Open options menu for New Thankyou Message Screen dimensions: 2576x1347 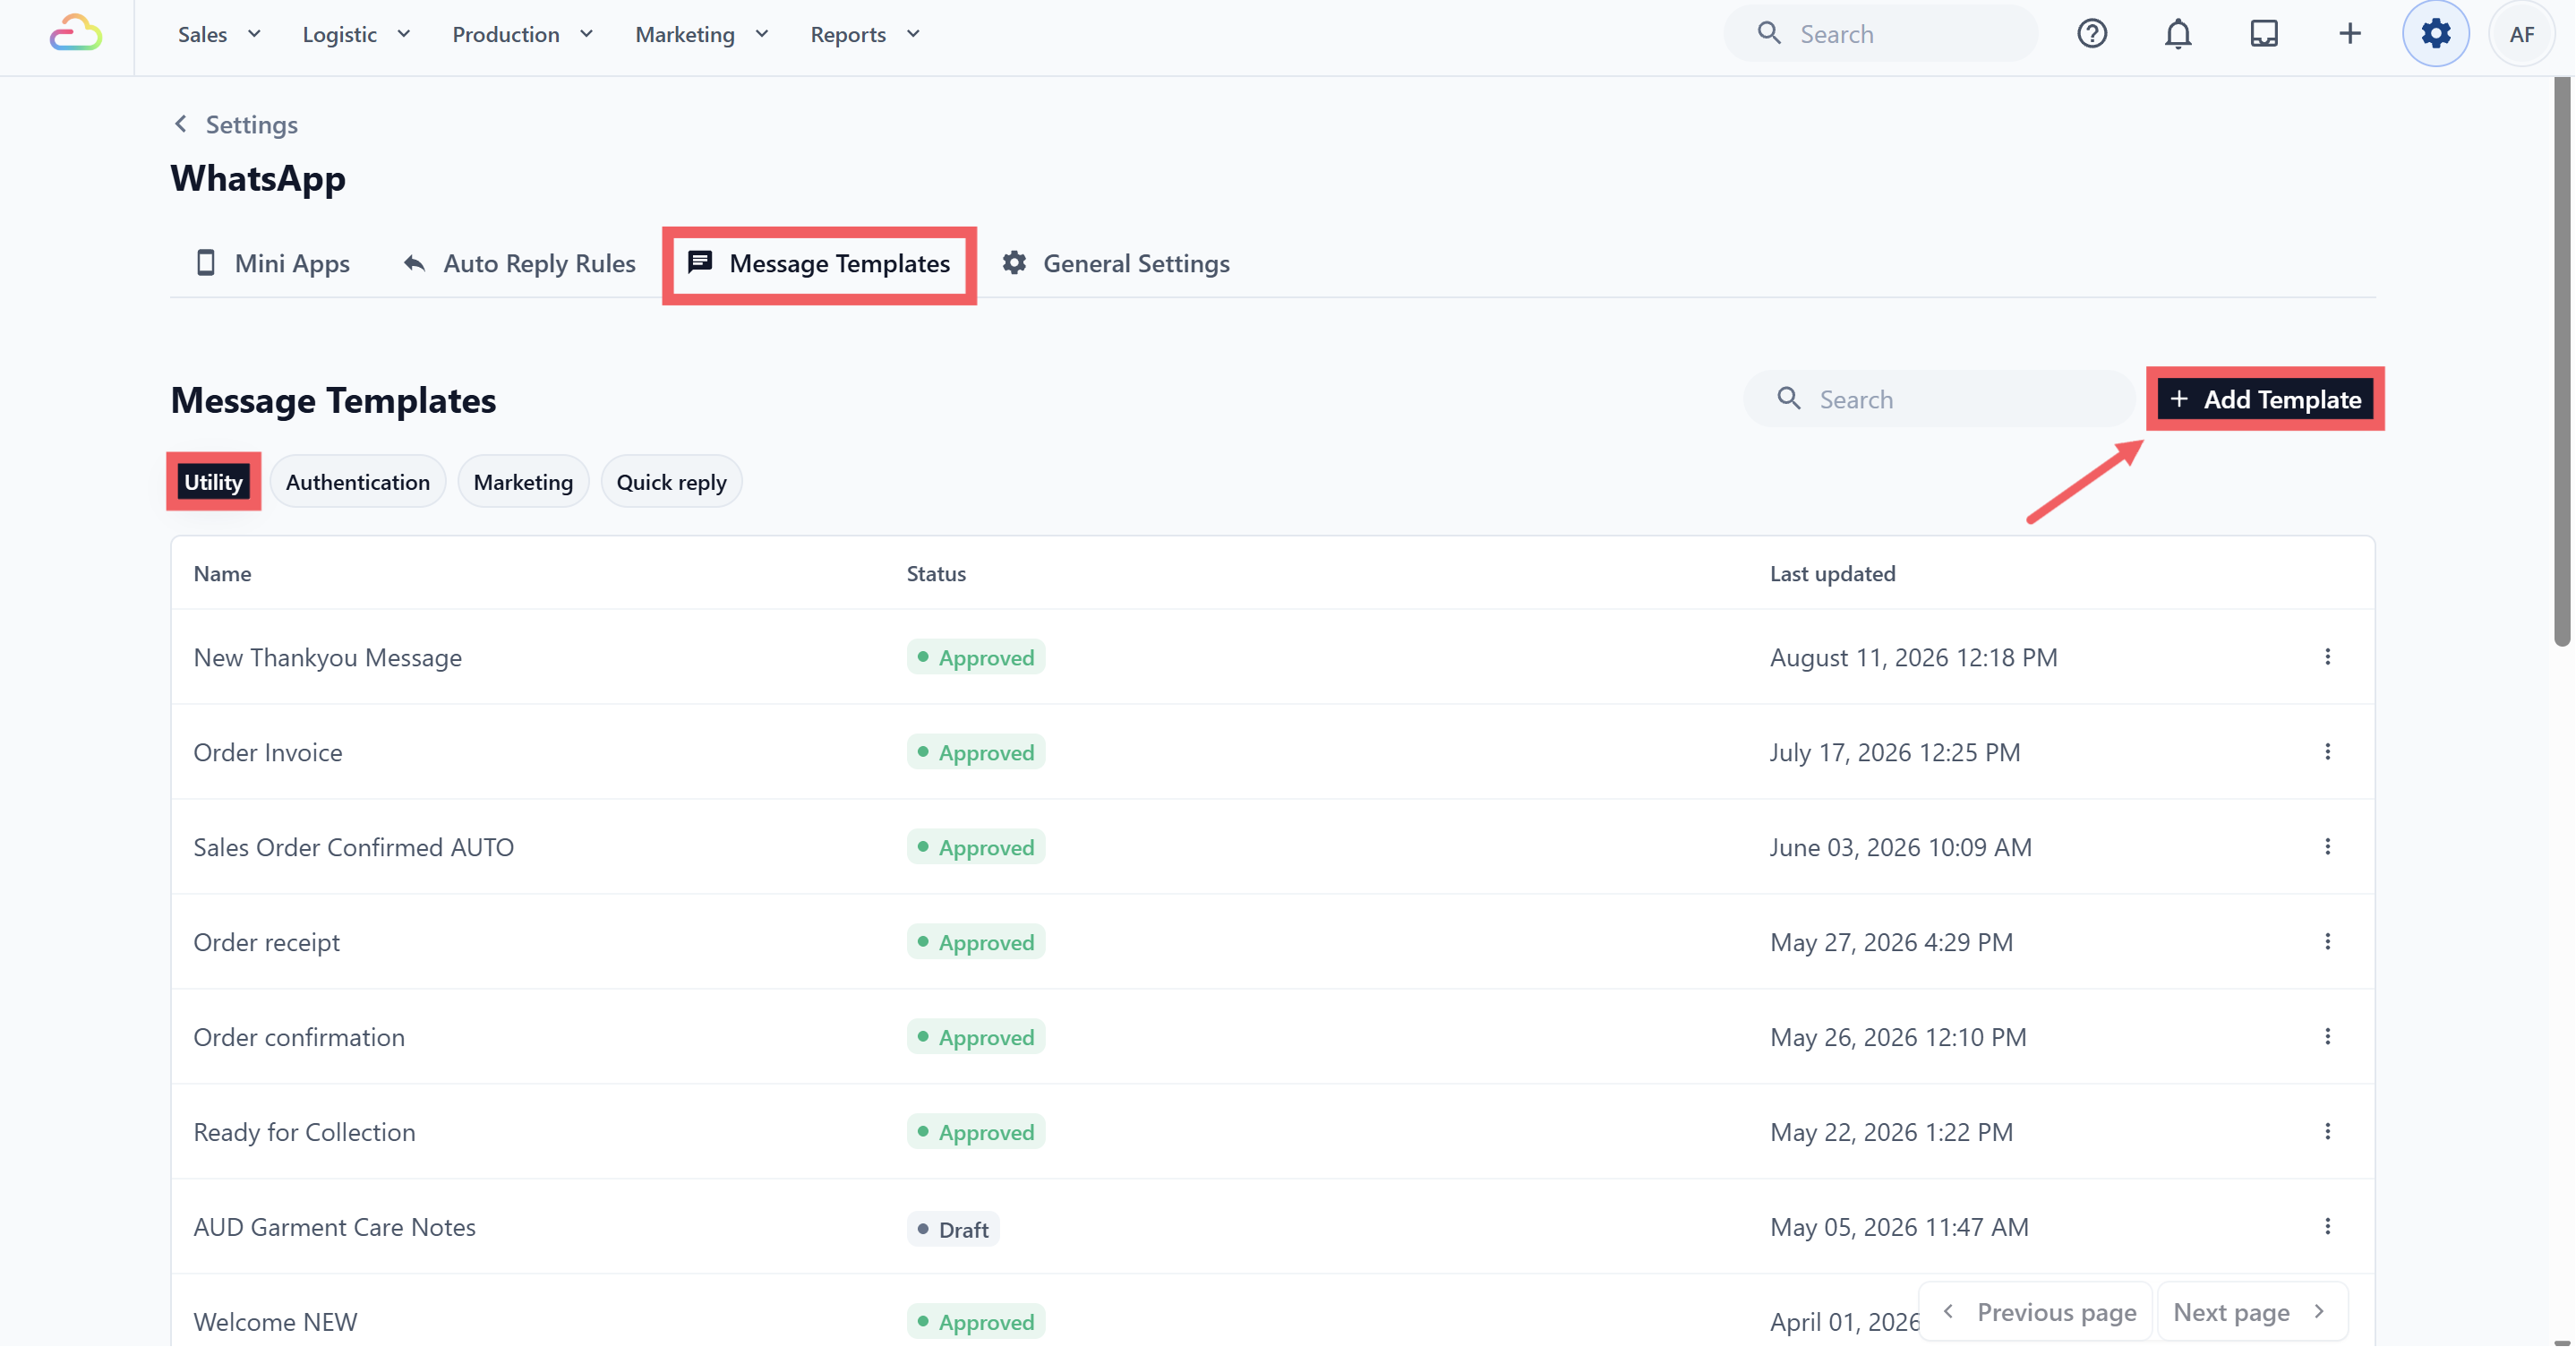click(2327, 657)
